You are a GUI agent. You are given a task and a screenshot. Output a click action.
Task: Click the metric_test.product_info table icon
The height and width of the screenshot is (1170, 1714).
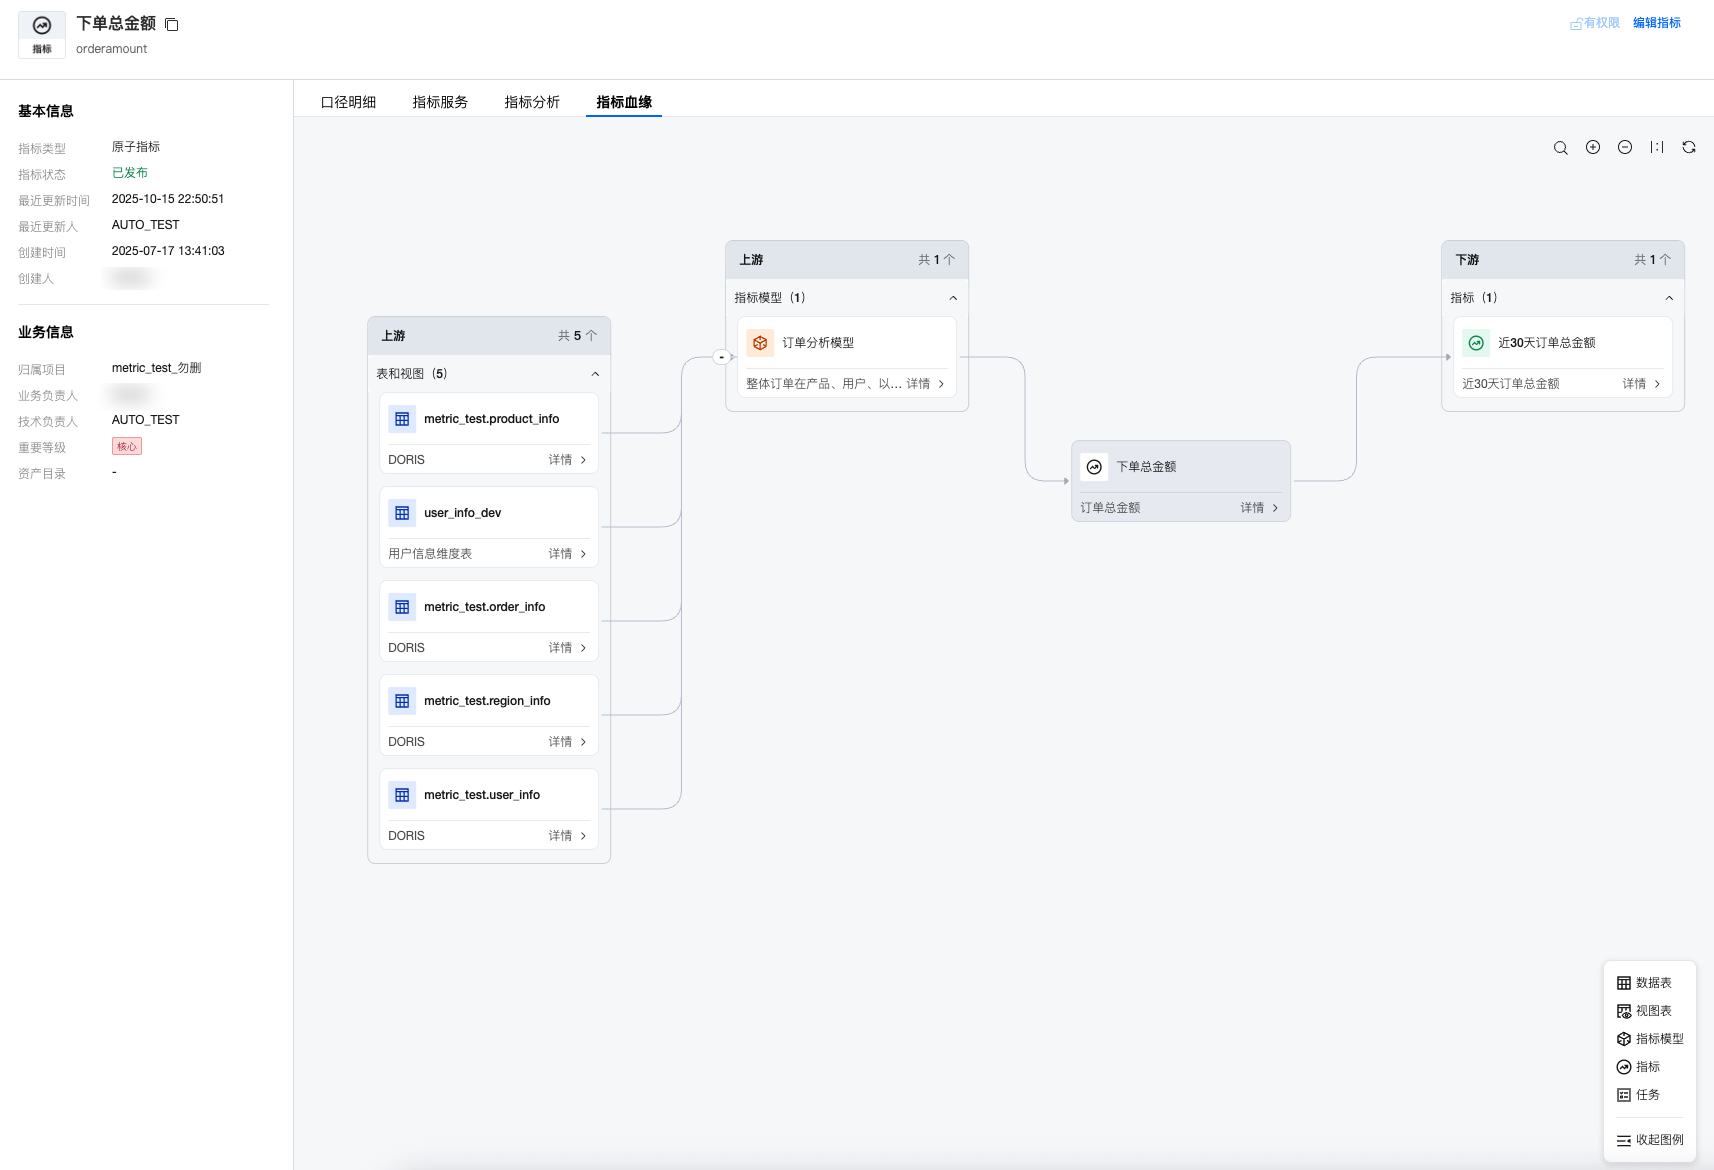(402, 419)
